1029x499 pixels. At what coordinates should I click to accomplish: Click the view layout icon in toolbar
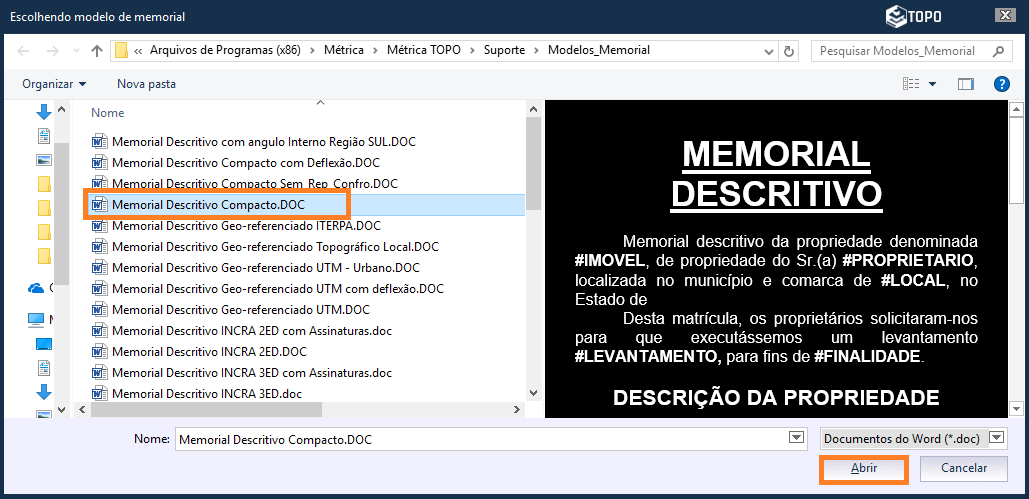911,84
